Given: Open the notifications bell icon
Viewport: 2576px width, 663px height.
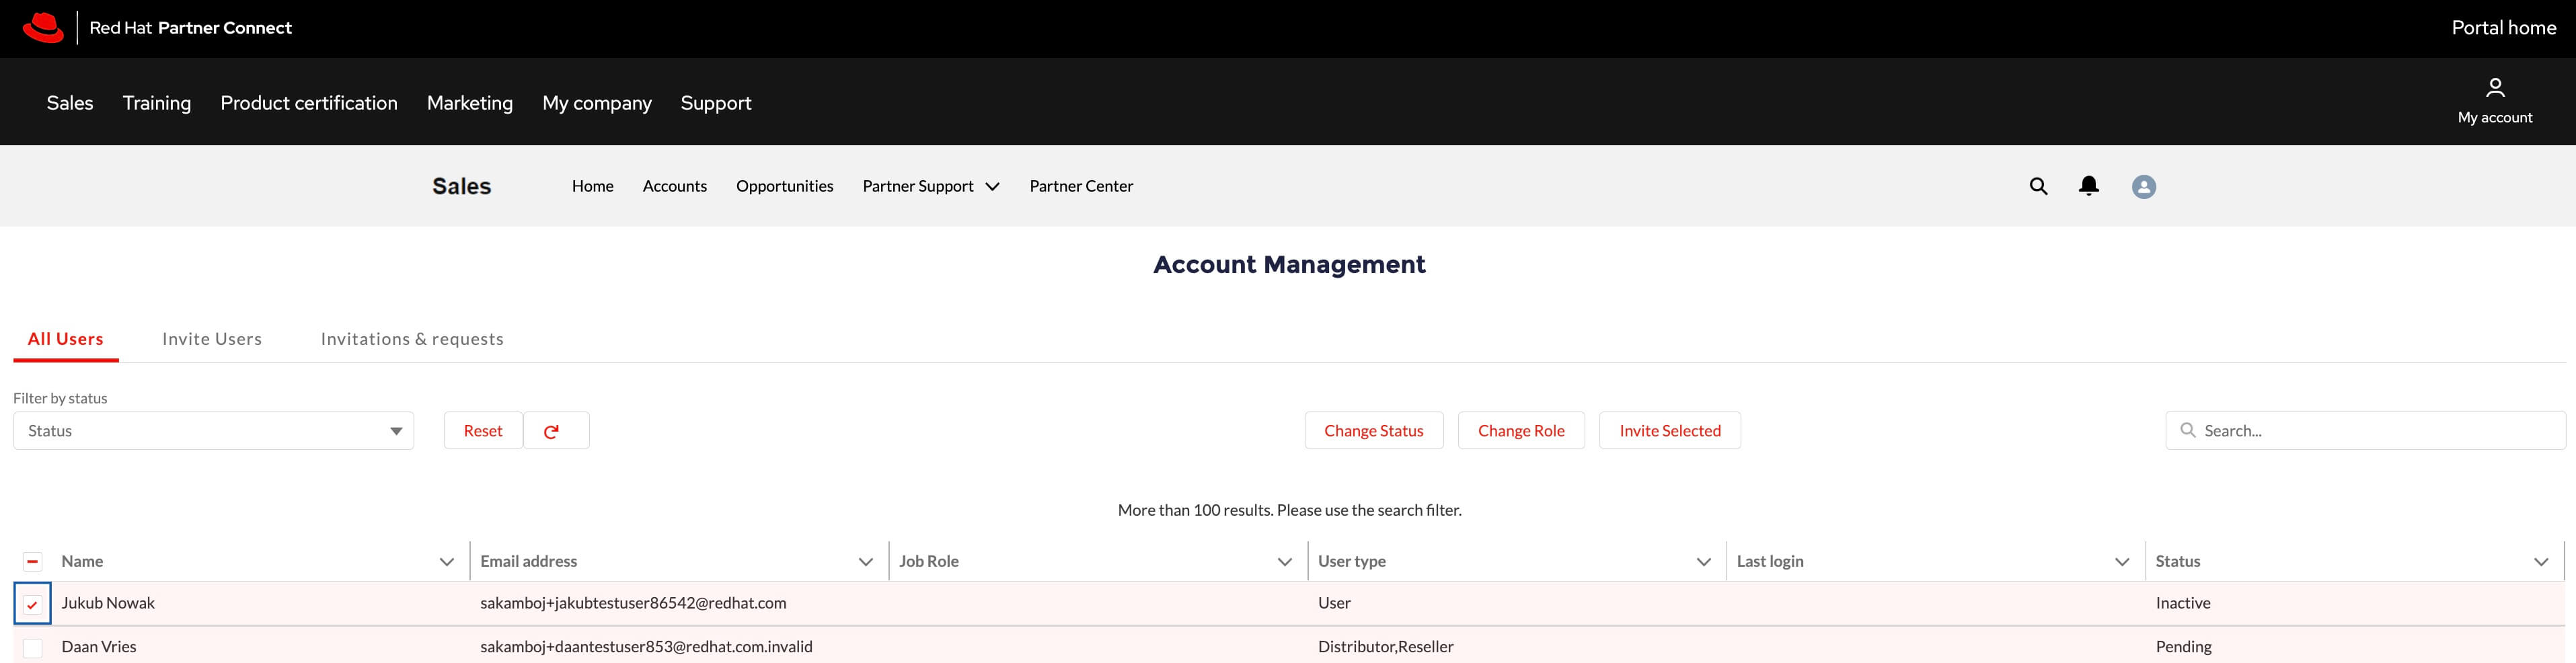Looking at the screenshot, I should [2088, 186].
